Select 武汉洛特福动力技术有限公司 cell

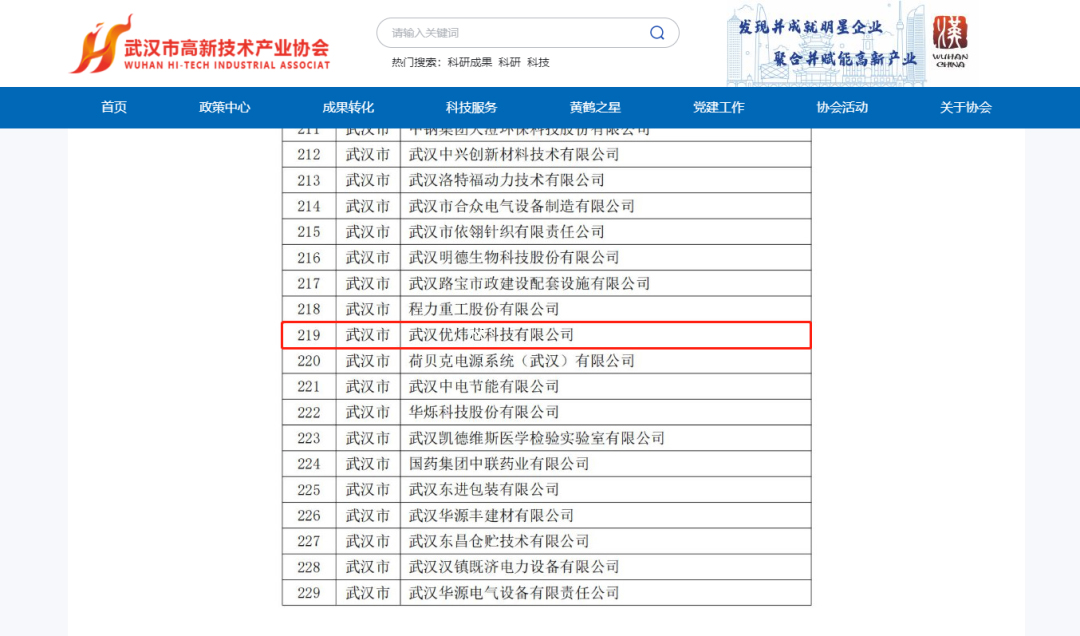605,181
